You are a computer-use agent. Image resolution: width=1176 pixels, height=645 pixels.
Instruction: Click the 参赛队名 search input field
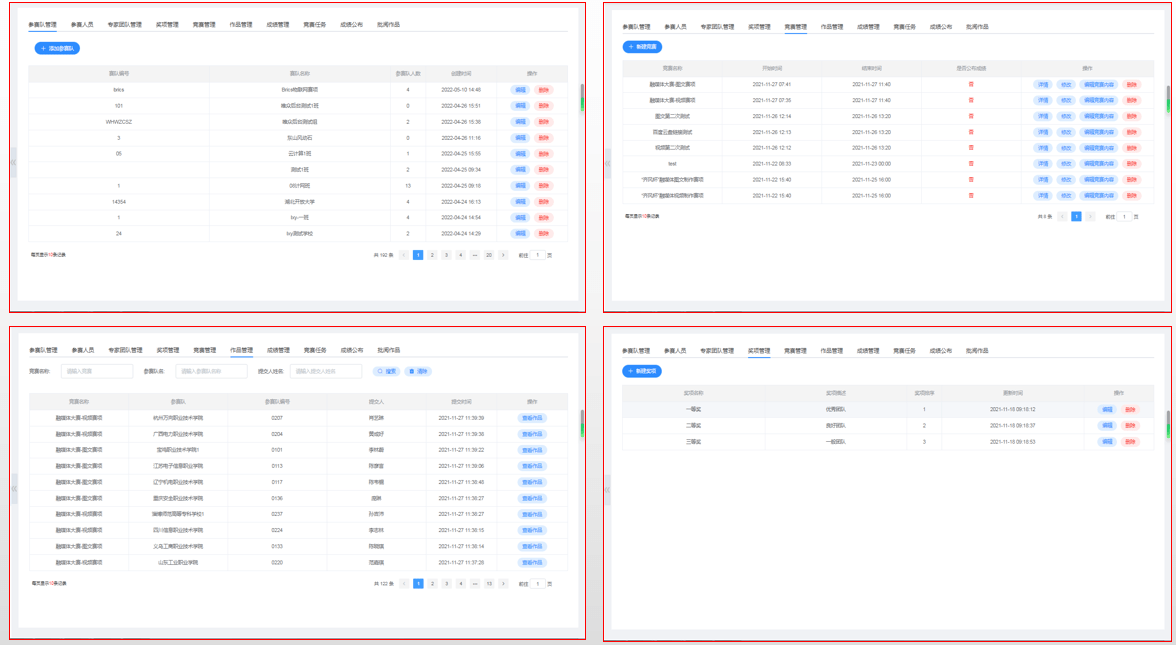click(212, 371)
